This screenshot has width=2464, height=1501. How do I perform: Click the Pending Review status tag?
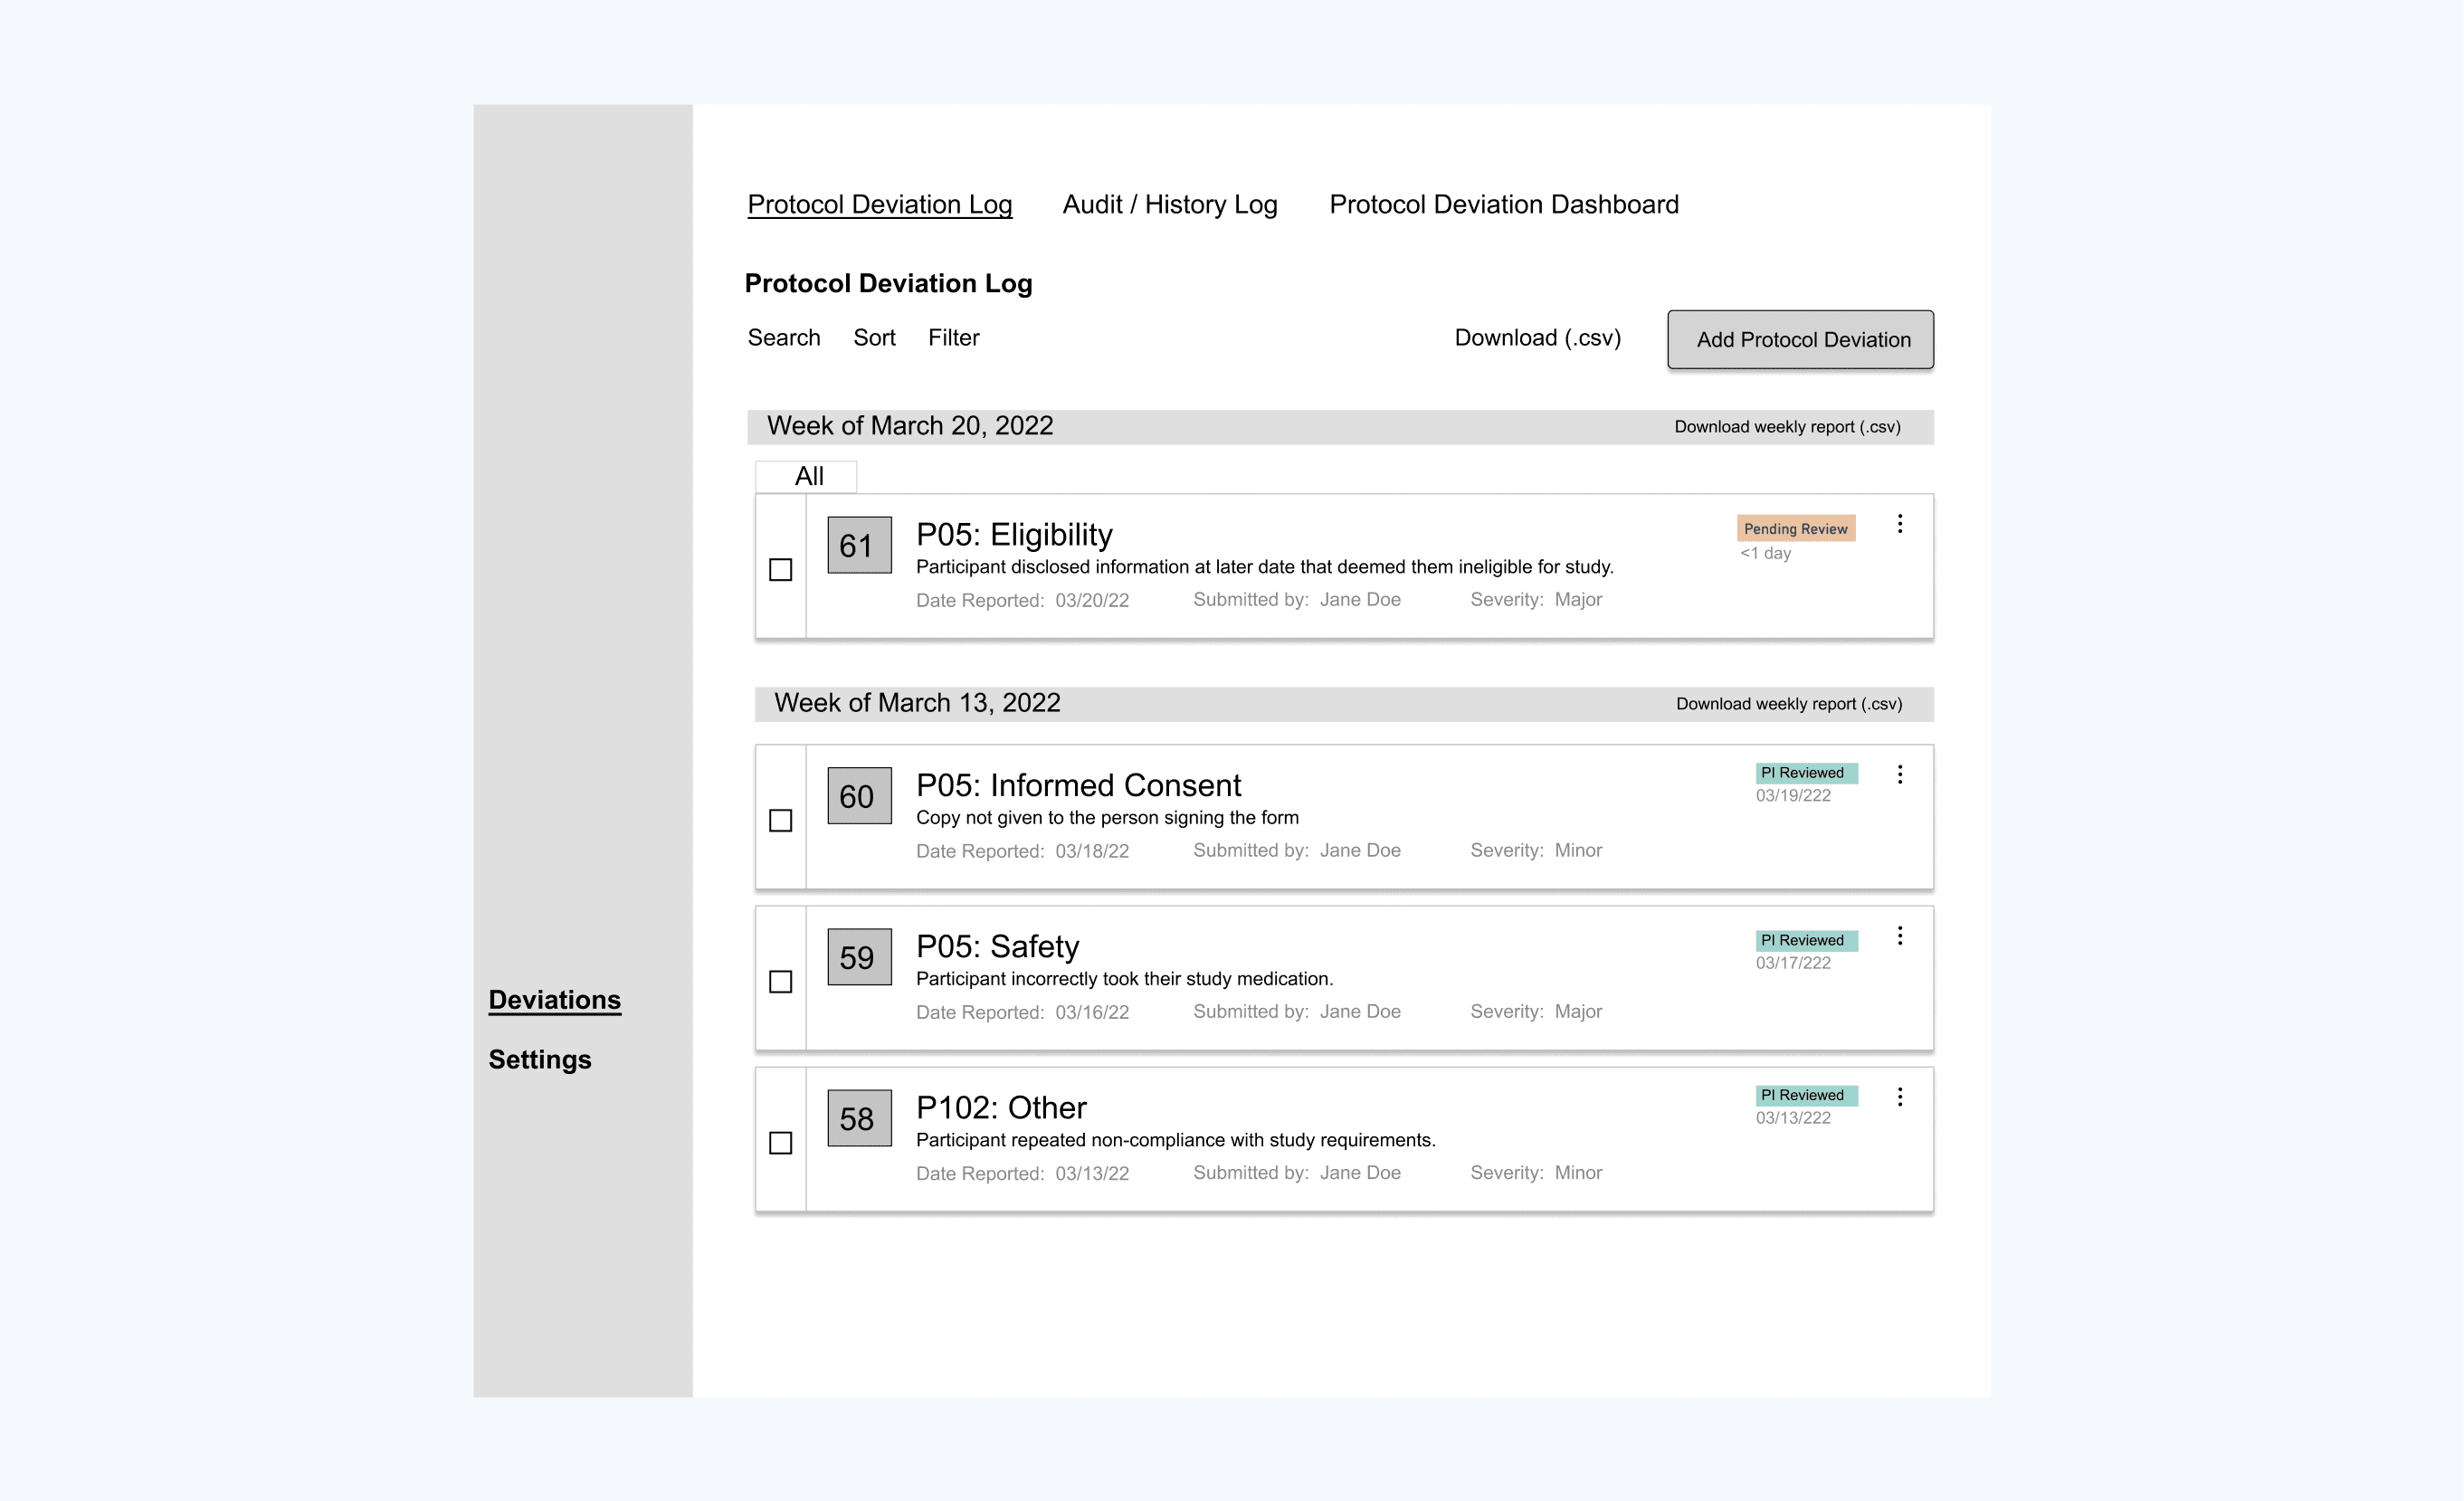(1795, 529)
